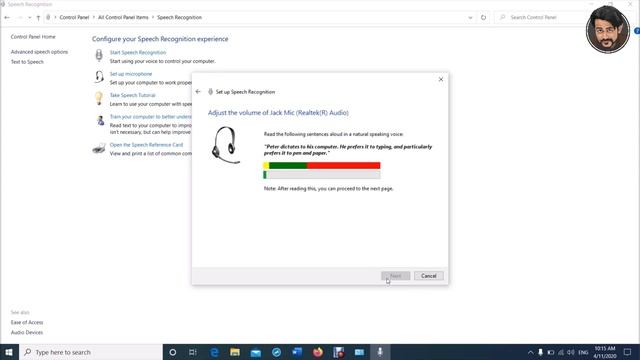Click the Speech Reference Card printer icon
This screenshot has height=360, width=640.
coord(99,148)
